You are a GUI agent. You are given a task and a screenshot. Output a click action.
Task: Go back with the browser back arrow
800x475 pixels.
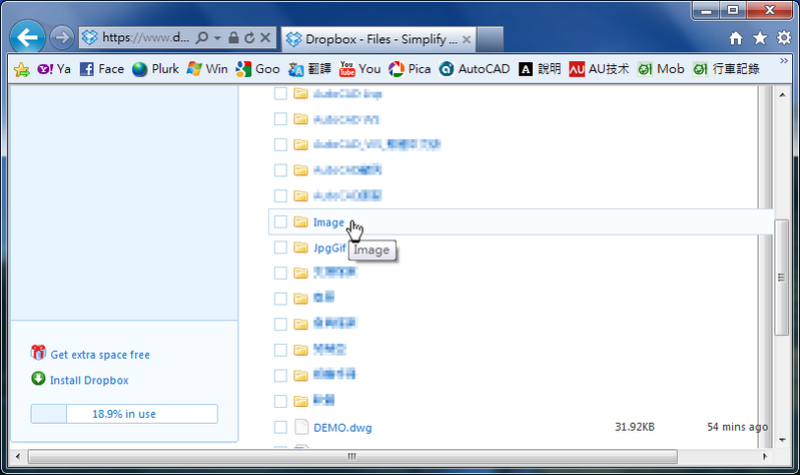[27, 37]
